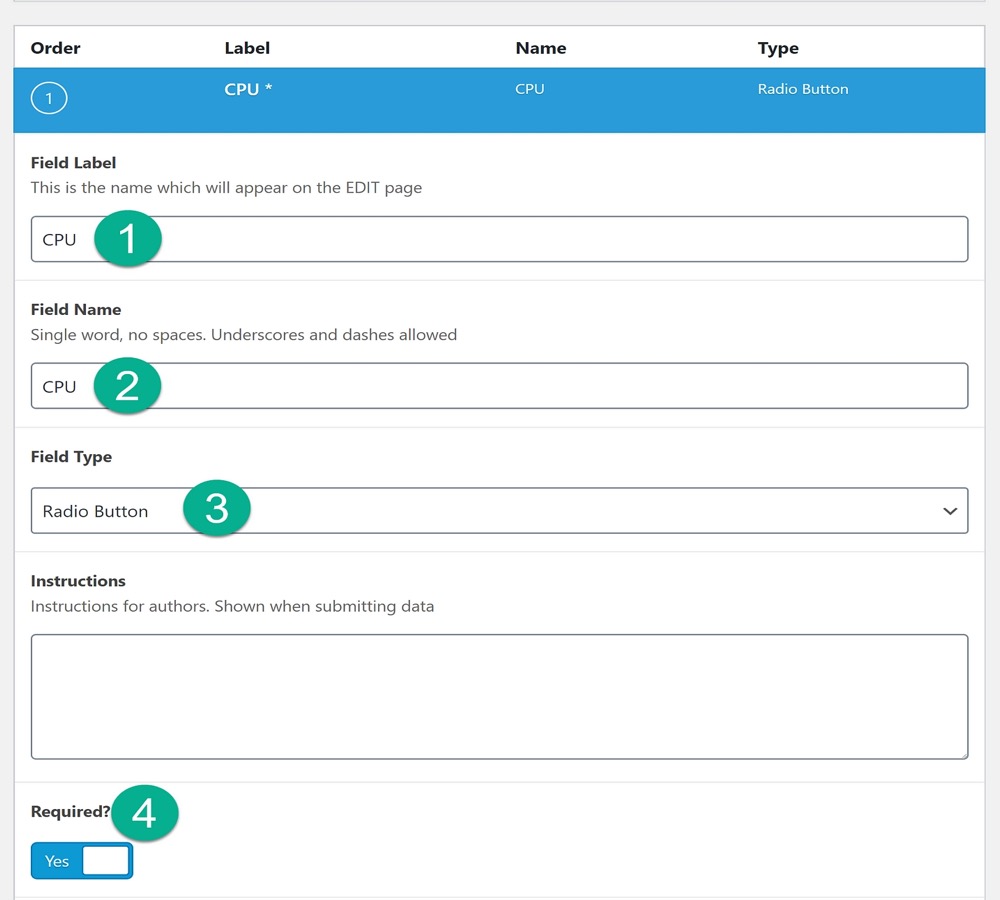Toggle the Required Yes switch
This screenshot has width=1000, height=900.
(x=82, y=860)
